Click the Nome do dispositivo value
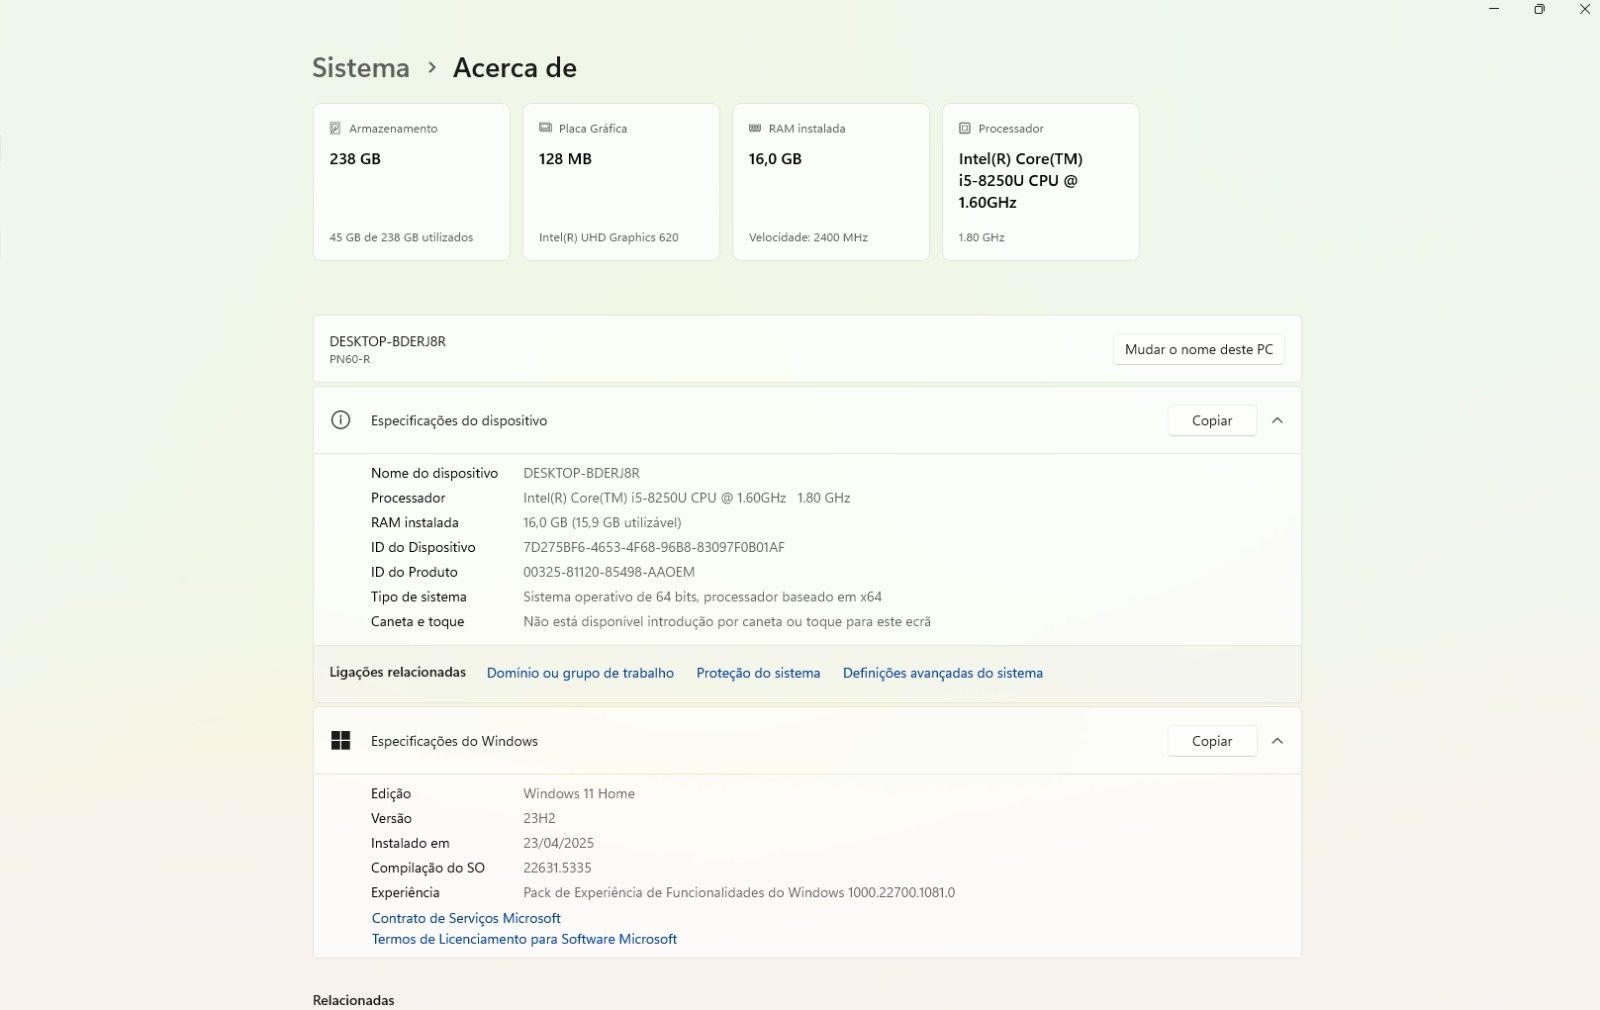 tap(581, 473)
